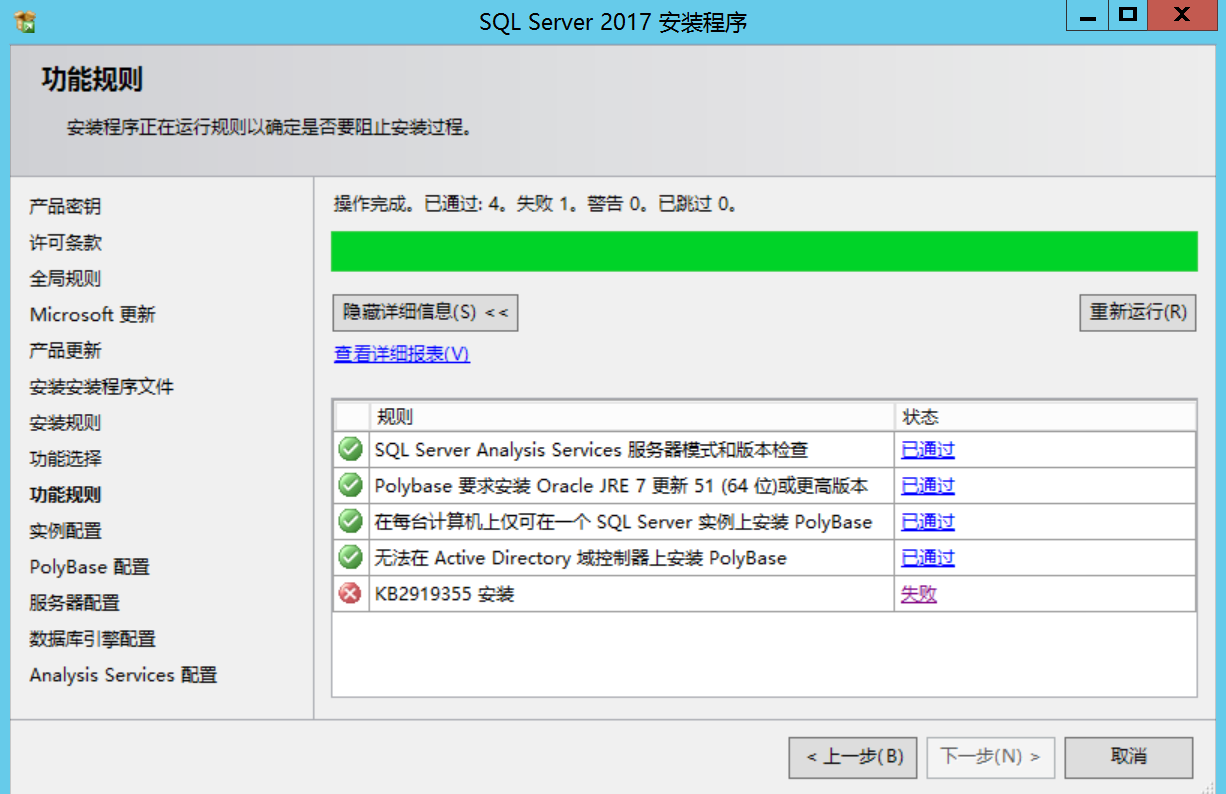The height and width of the screenshot is (794, 1226).
Task: Select Analysis Services 配置 step in sidebar
Action: click(x=124, y=675)
